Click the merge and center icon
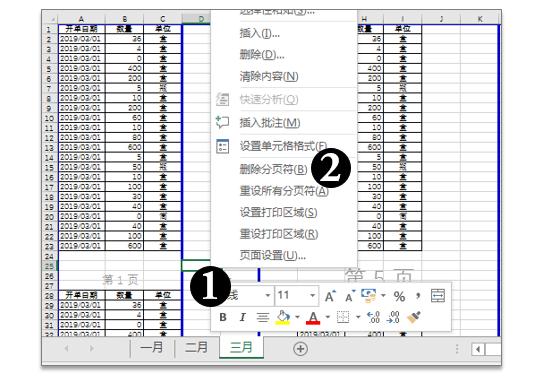 point(438,296)
